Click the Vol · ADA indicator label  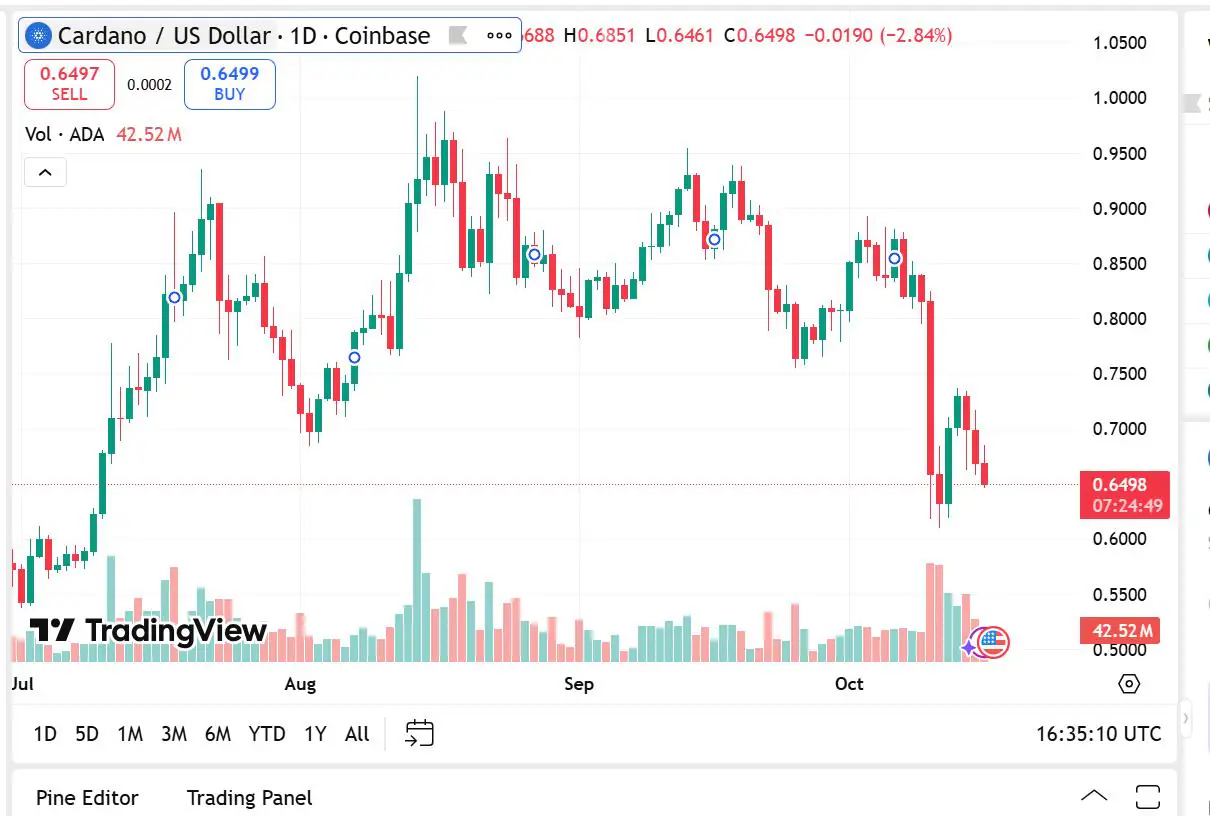[x=64, y=134]
